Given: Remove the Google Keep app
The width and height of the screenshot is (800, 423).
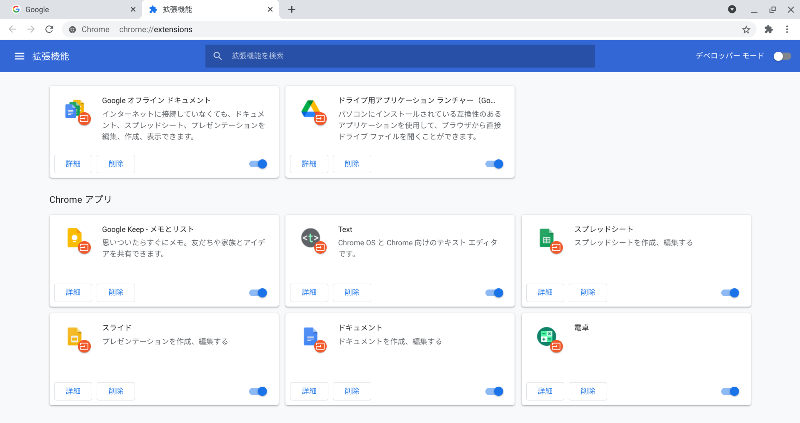Looking at the screenshot, I should [116, 292].
